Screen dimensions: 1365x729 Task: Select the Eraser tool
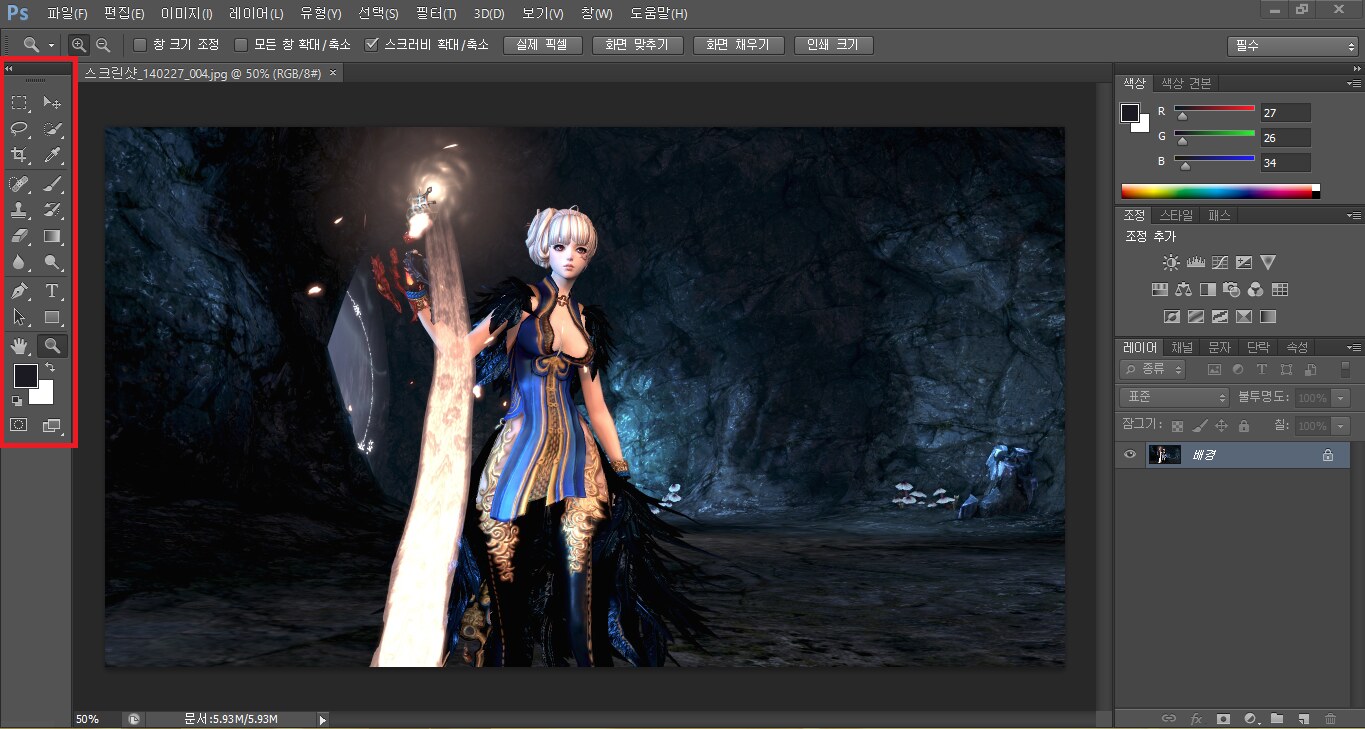coord(19,236)
